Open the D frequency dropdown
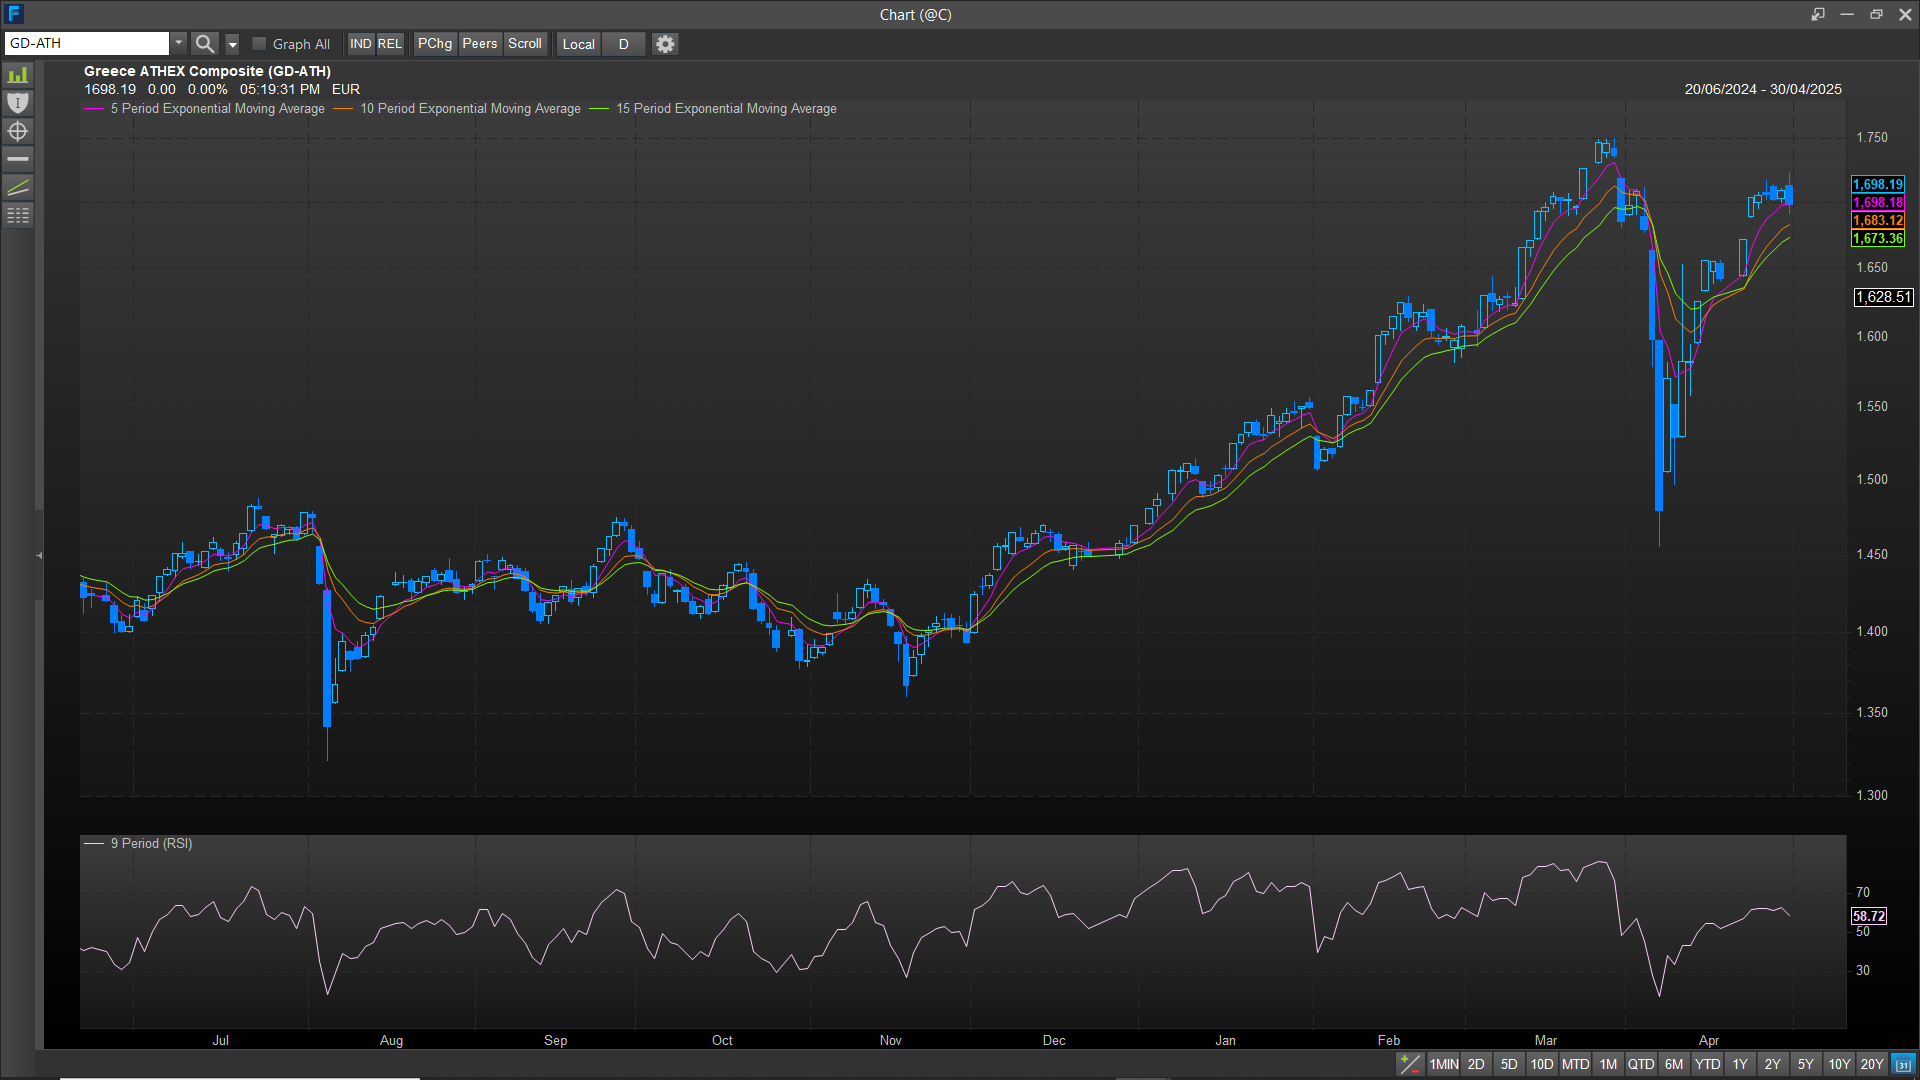The image size is (1920, 1080). (624, 44)
